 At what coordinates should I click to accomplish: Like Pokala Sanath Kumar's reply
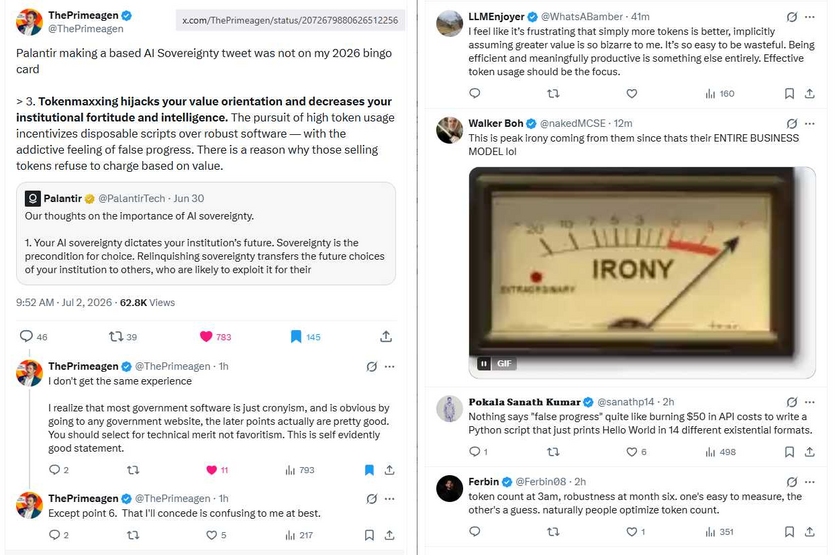point(631,452)
